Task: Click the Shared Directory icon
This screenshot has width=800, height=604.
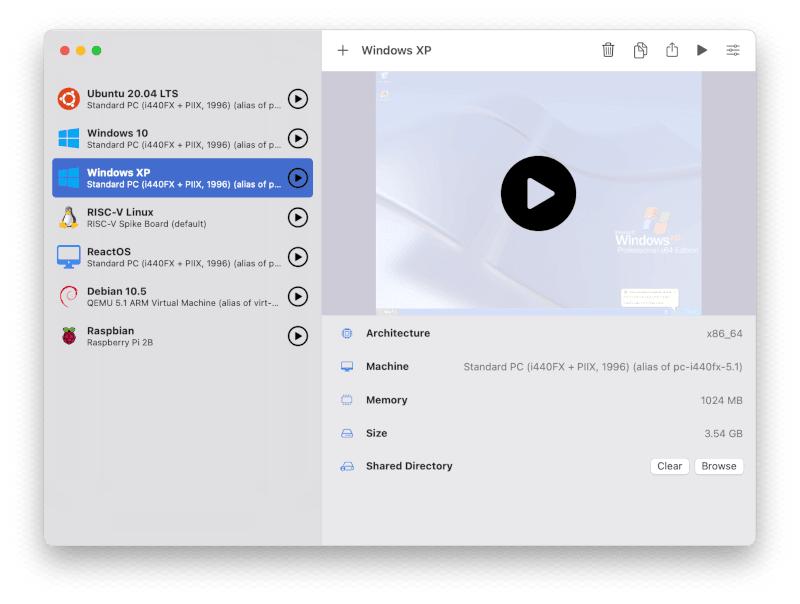Action: [347, 466]
